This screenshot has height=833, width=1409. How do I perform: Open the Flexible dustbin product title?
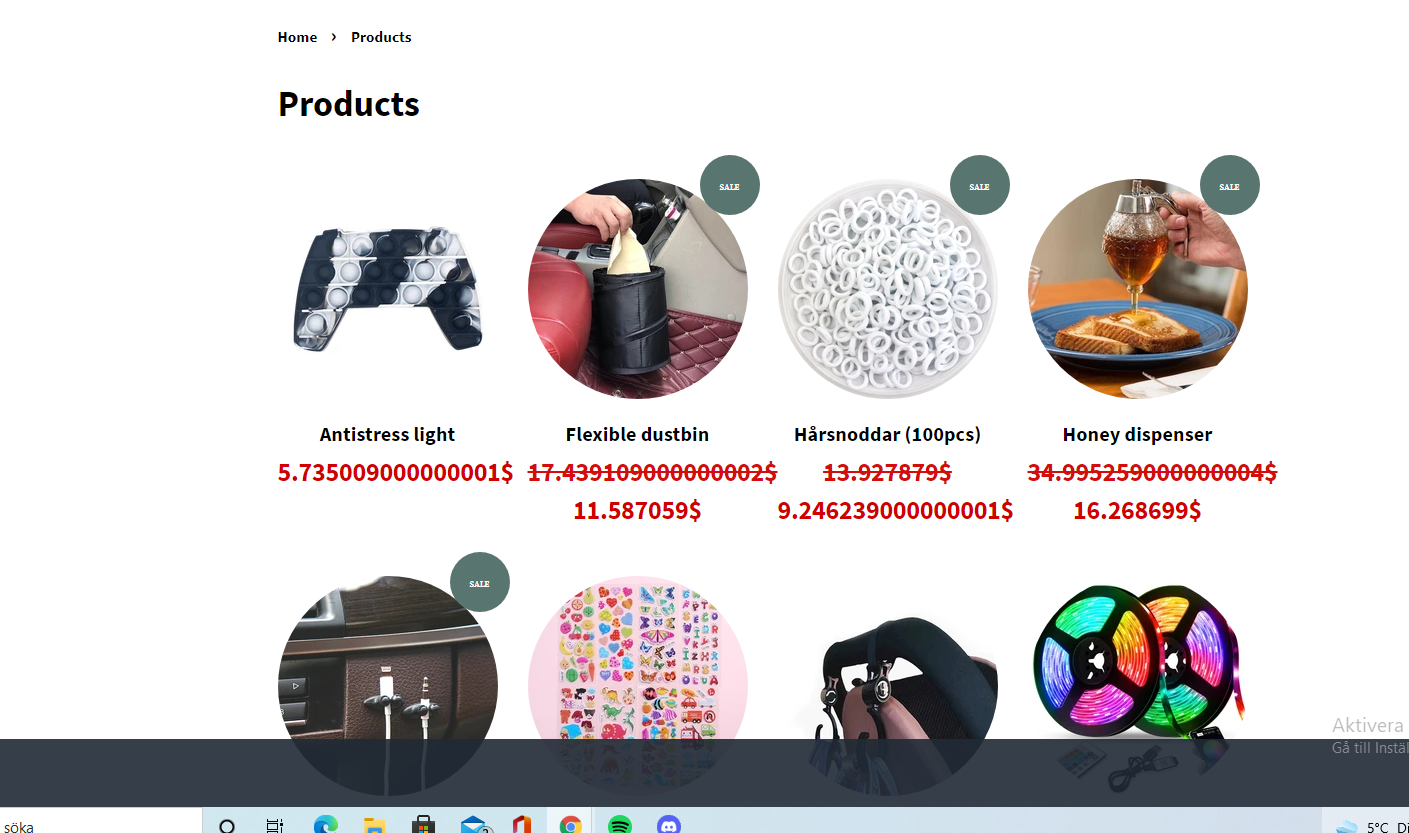point(637,434)
